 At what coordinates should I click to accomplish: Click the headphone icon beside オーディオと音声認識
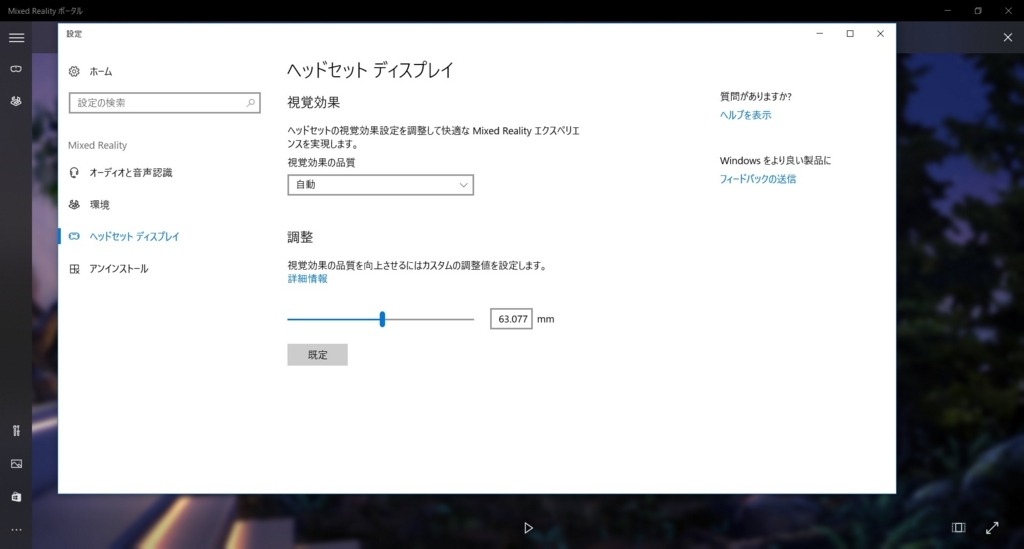point(74,172)
